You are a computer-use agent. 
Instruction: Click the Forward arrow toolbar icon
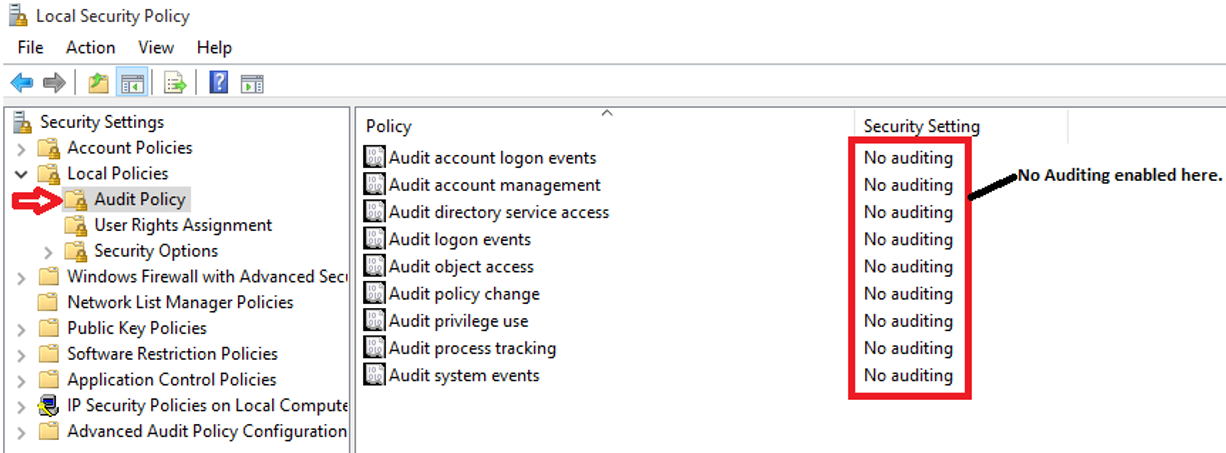point(54,83)
